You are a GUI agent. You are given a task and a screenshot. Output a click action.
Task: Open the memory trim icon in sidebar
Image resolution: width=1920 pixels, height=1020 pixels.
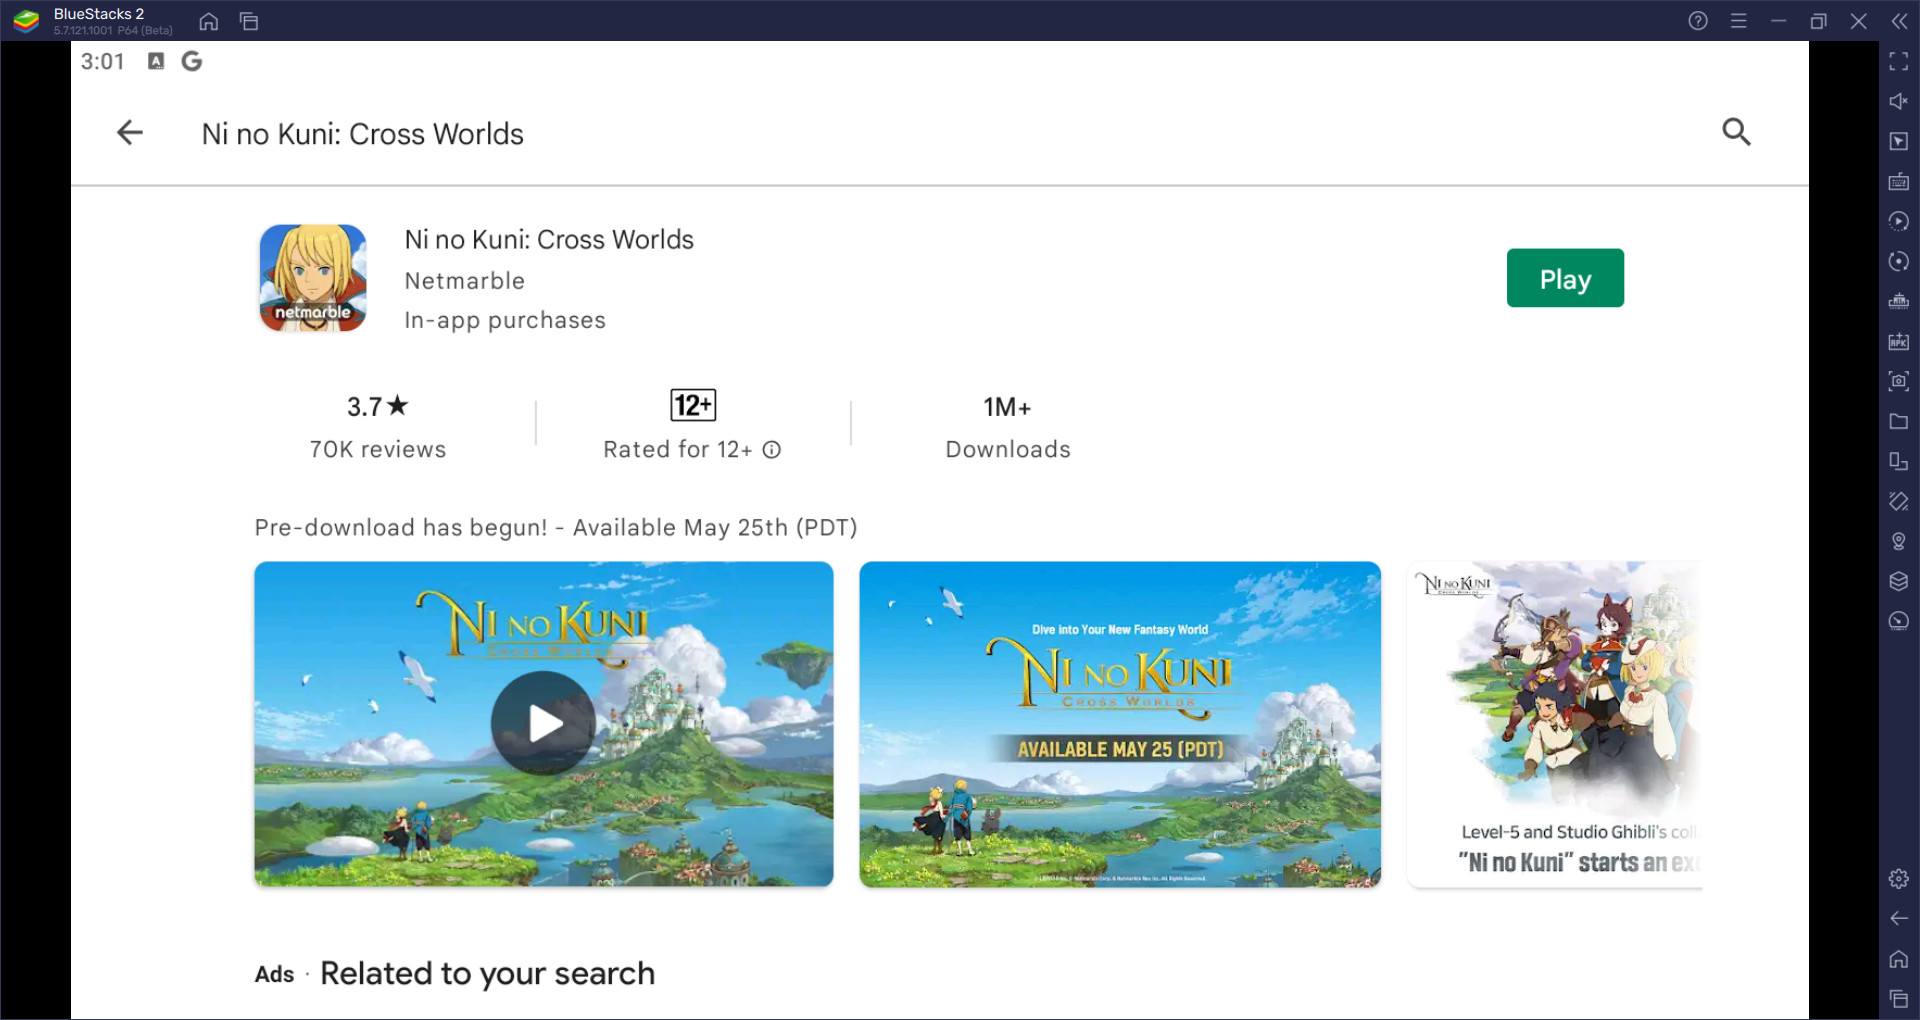click(x=1898, y=301)
